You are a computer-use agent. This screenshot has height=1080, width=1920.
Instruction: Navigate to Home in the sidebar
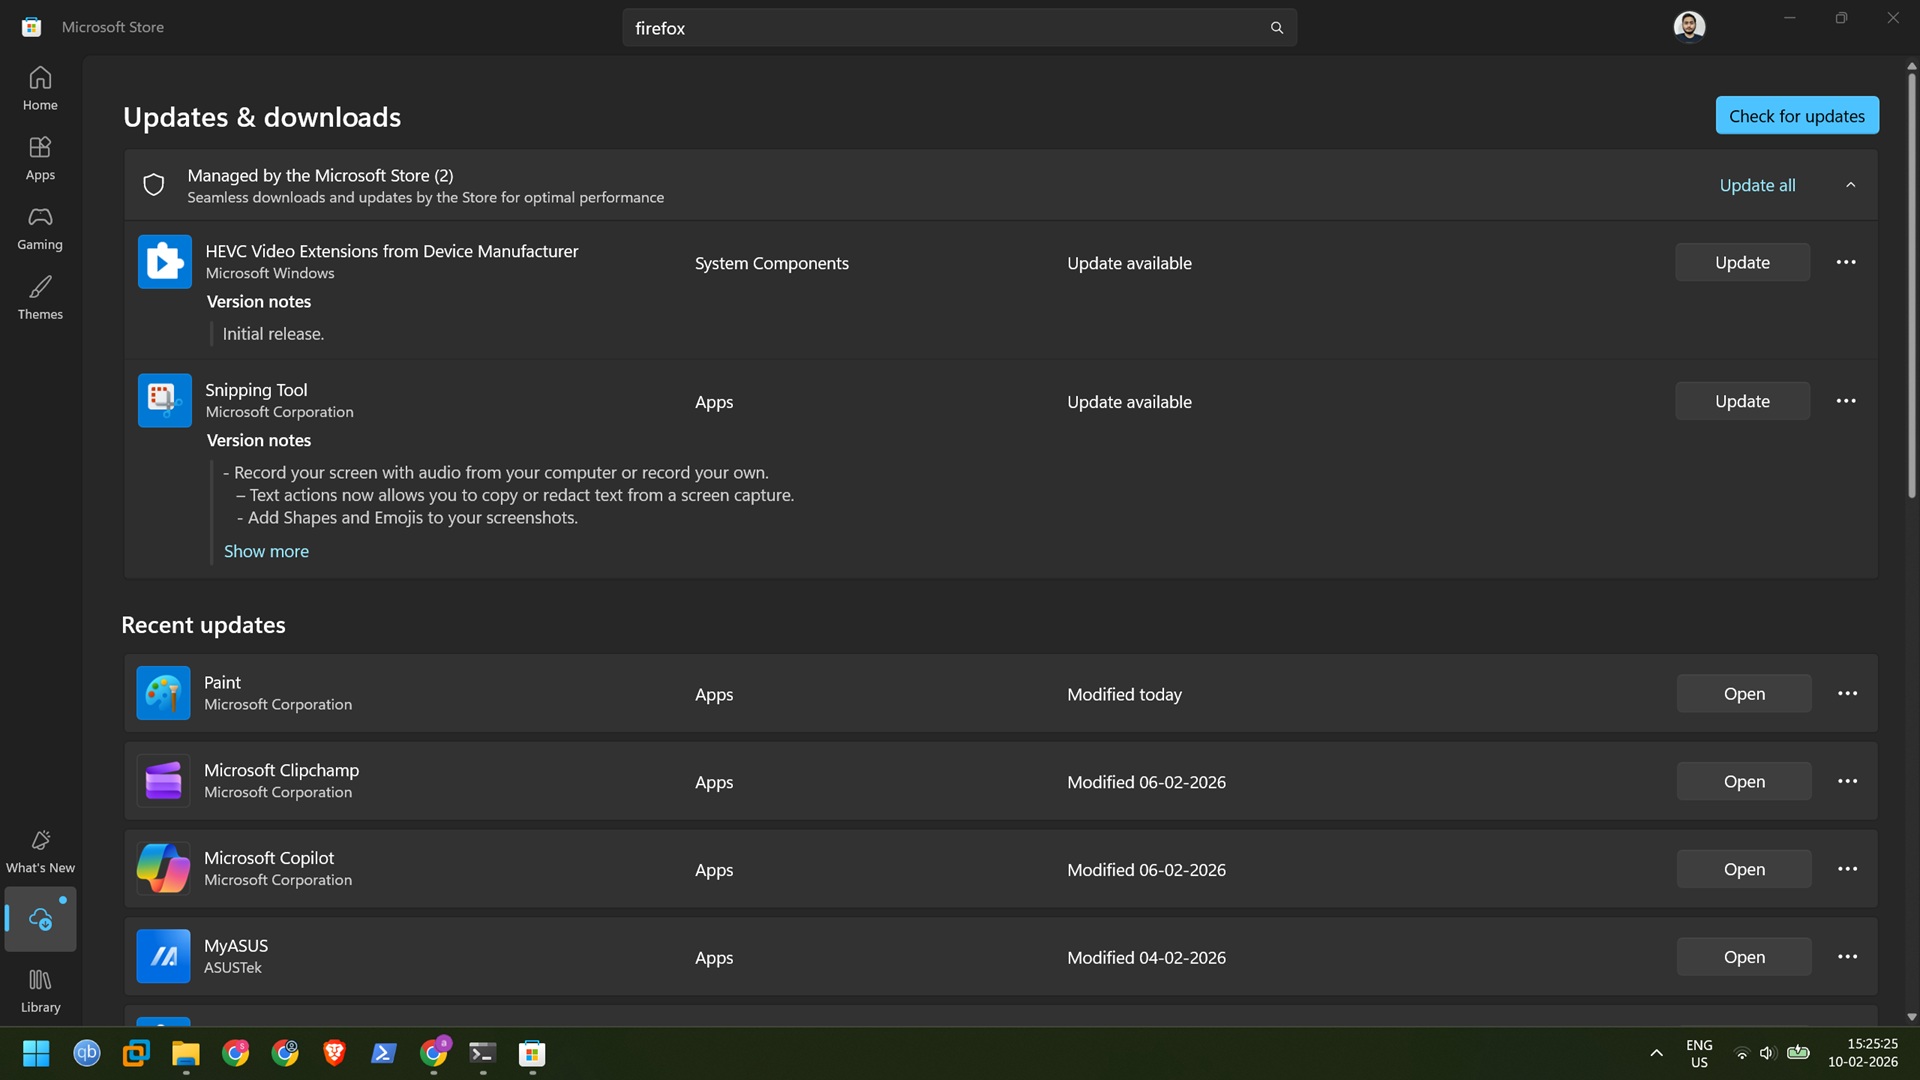click(x=40, y=88)
